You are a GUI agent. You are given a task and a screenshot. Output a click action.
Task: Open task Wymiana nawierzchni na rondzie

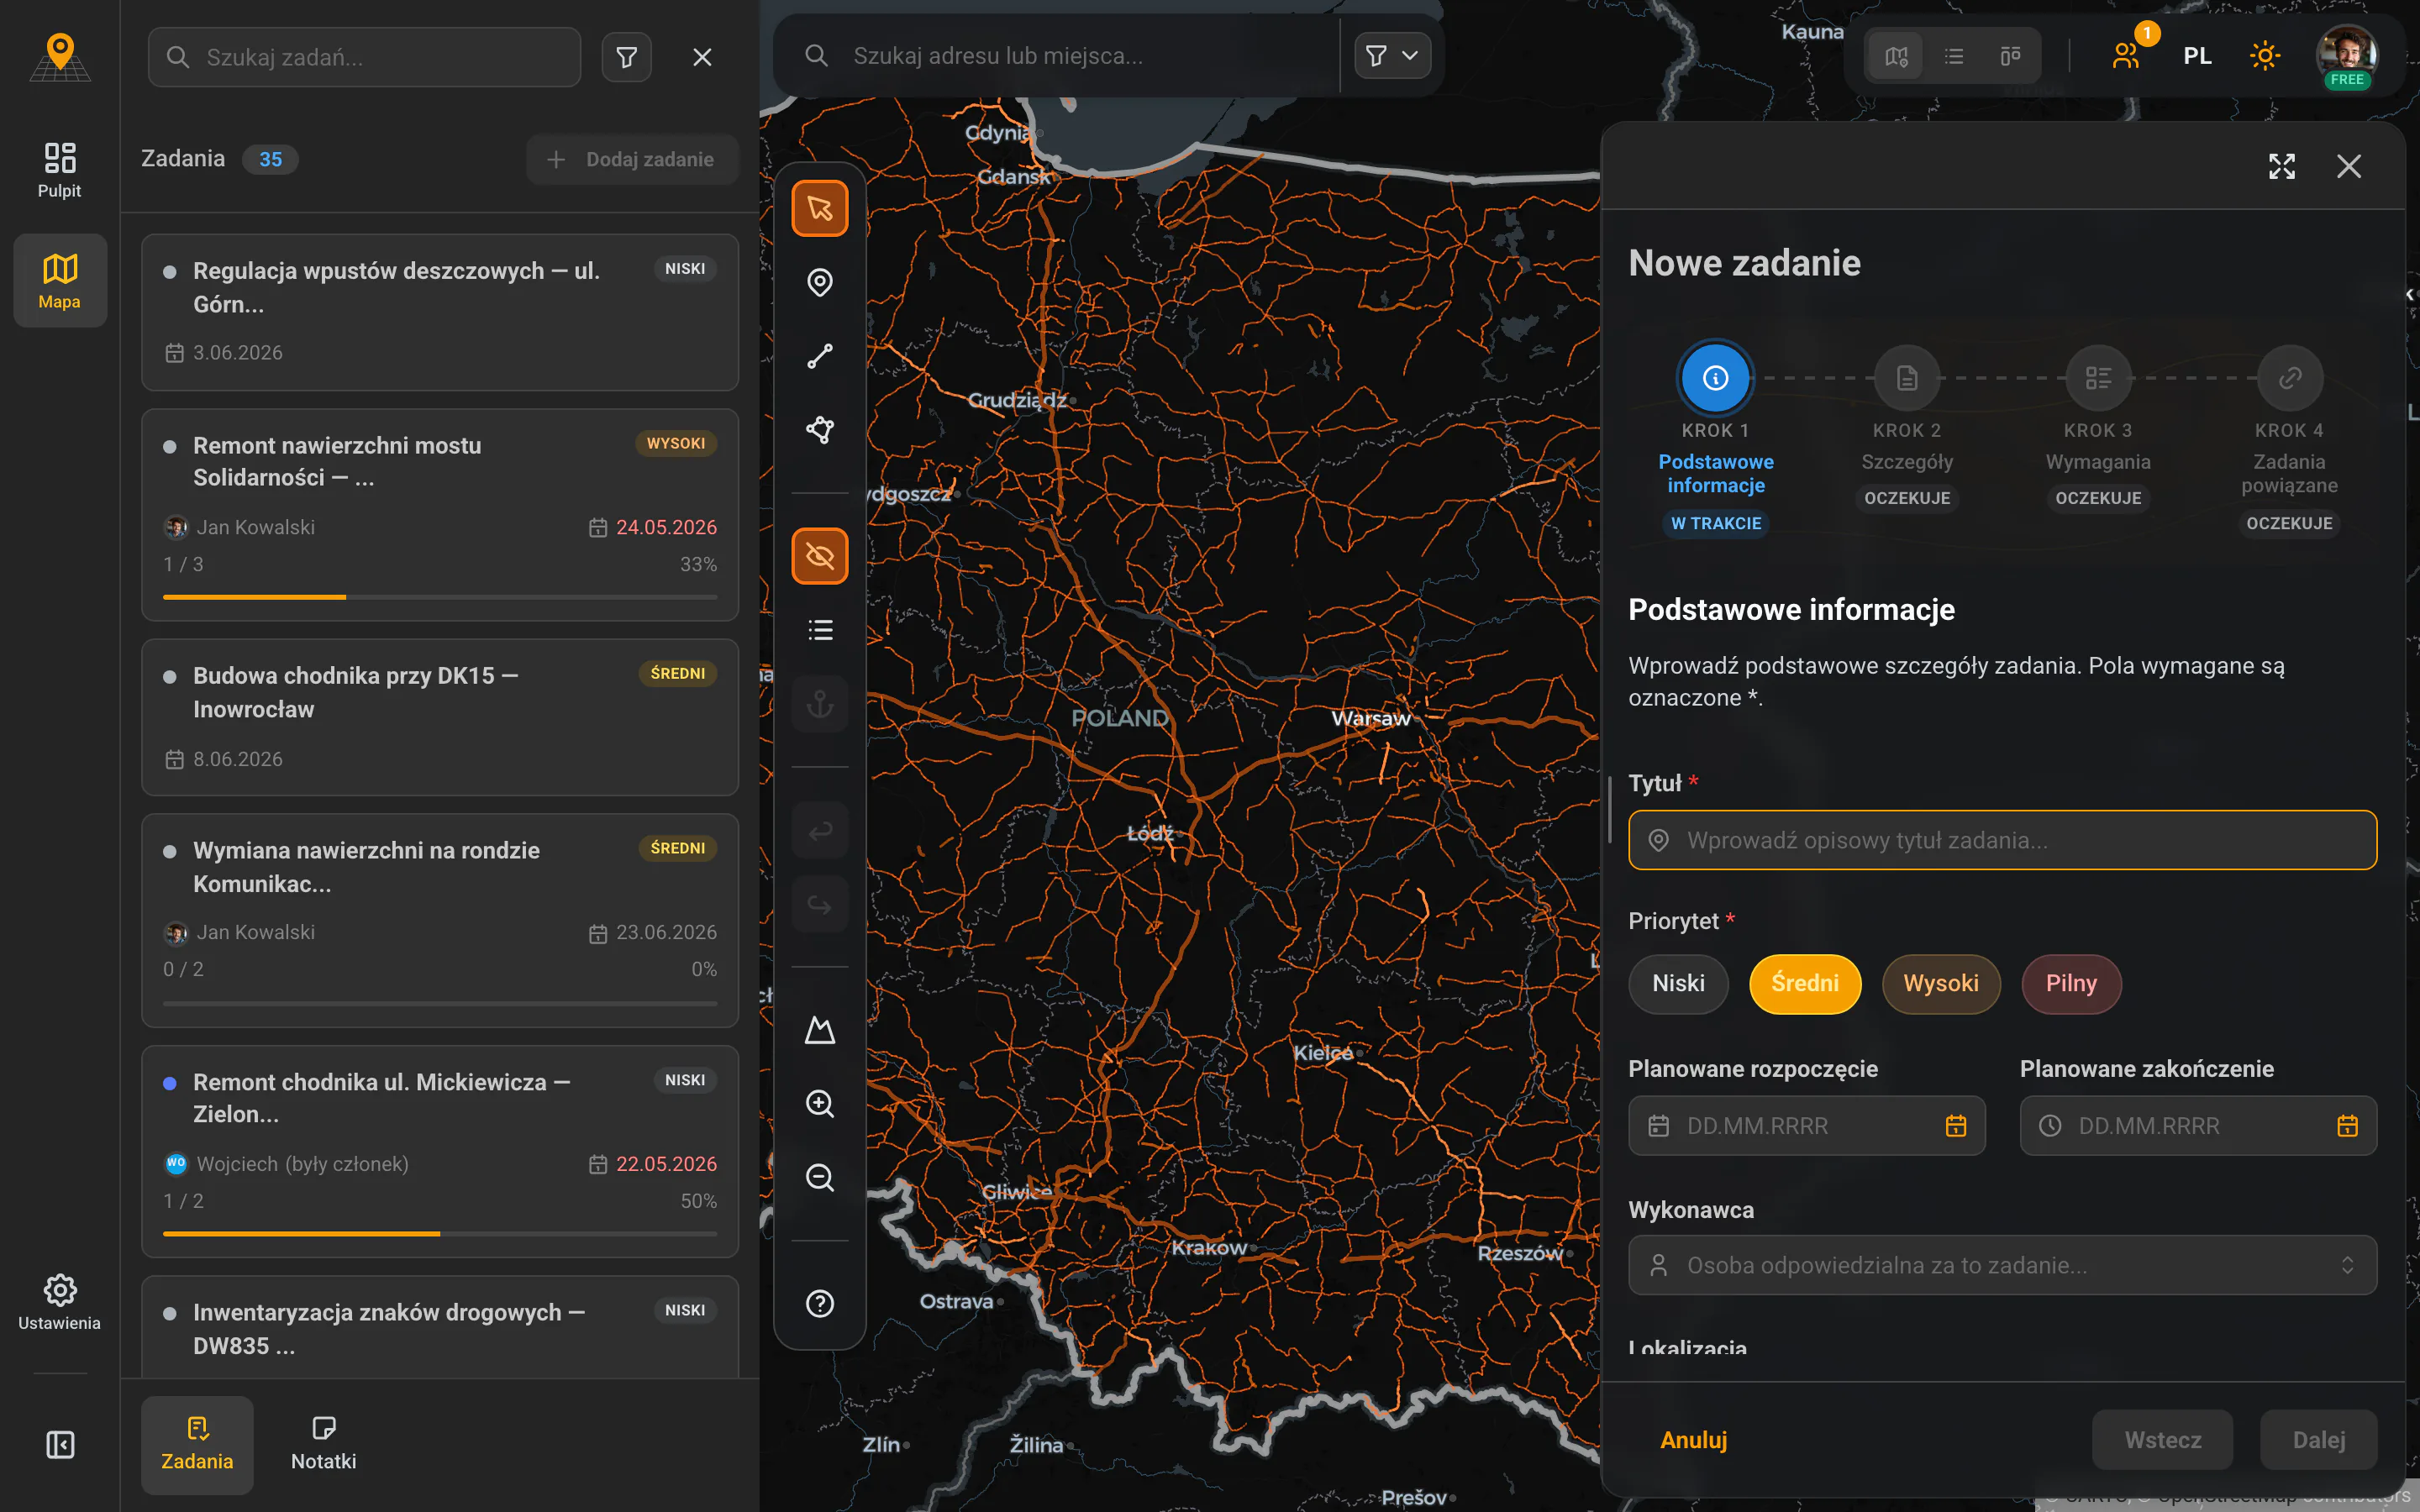[x=440, y=920]
